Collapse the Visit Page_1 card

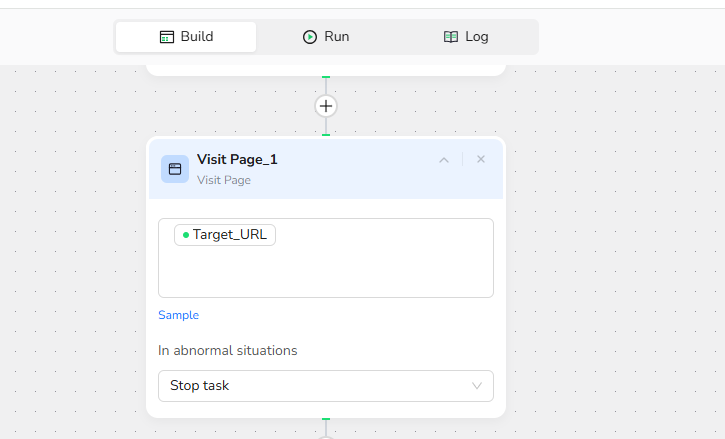point(444,160)
